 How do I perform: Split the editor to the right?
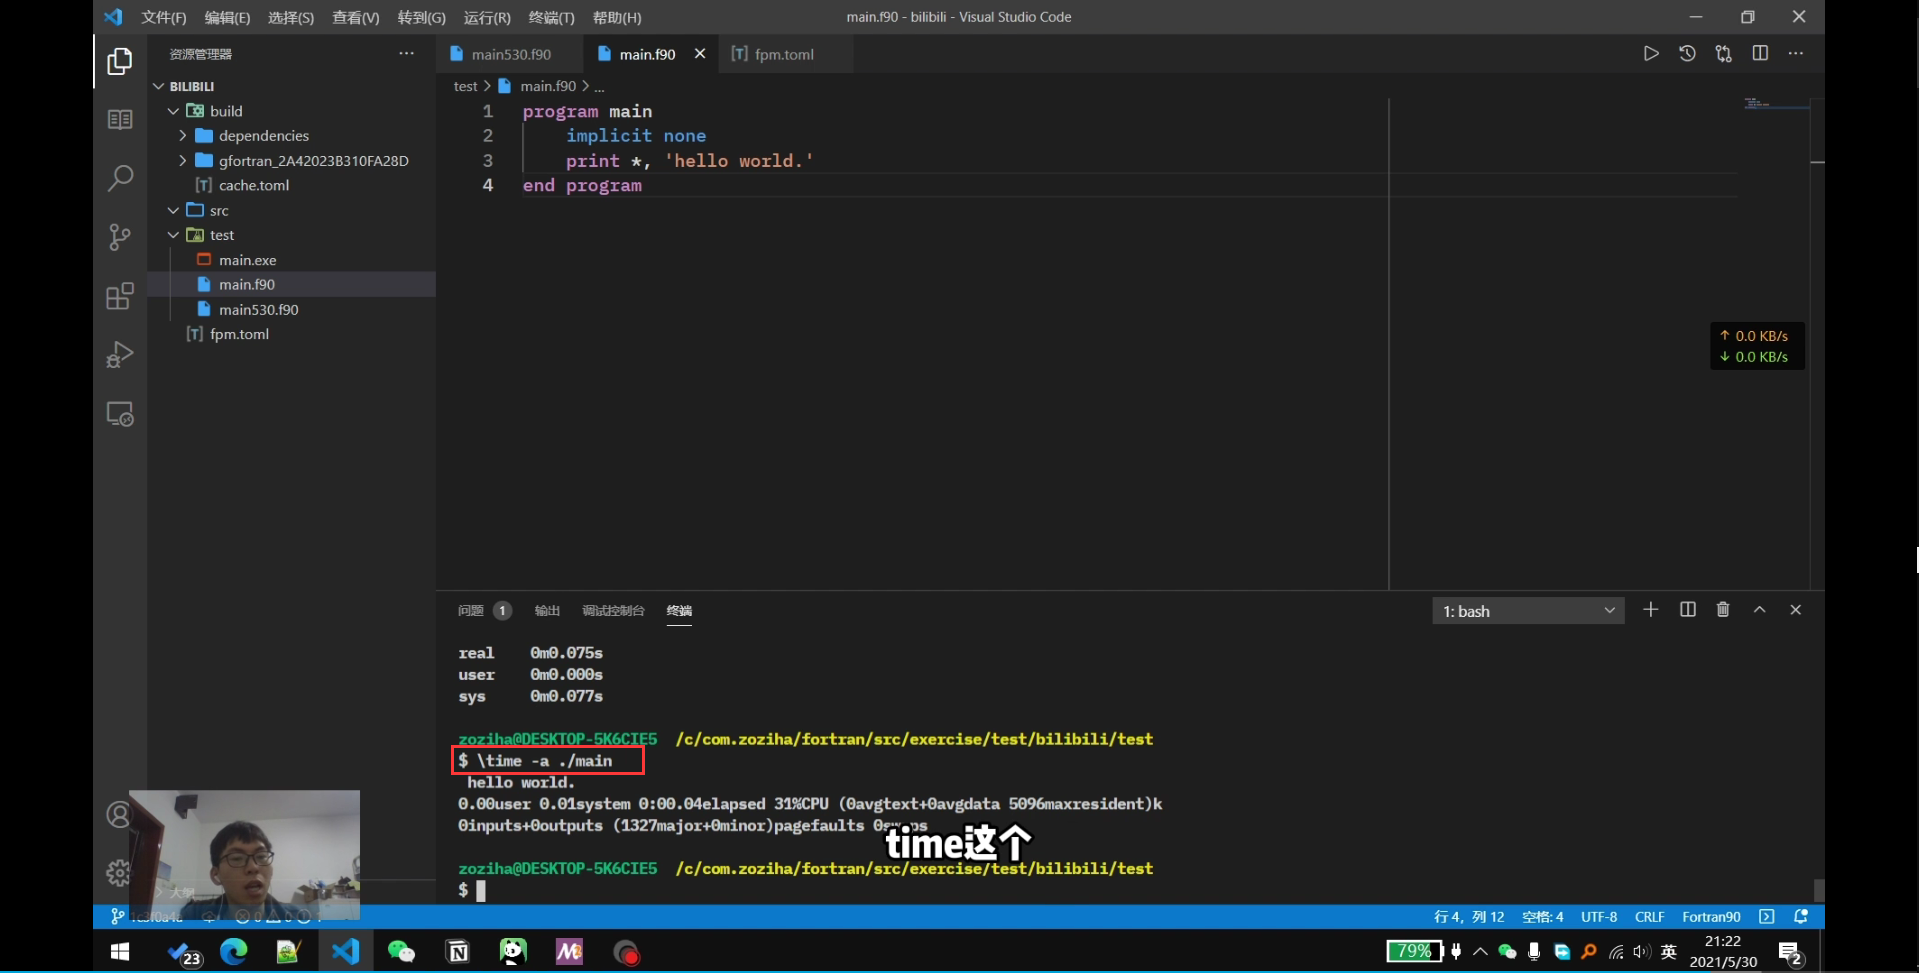click(x=1760, y=54)
